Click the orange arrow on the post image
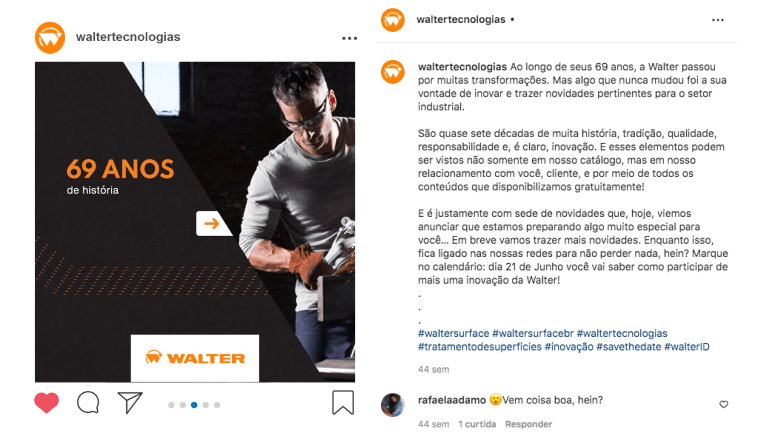The width and height of the screenshot is (757, 447). click(211, 224)
